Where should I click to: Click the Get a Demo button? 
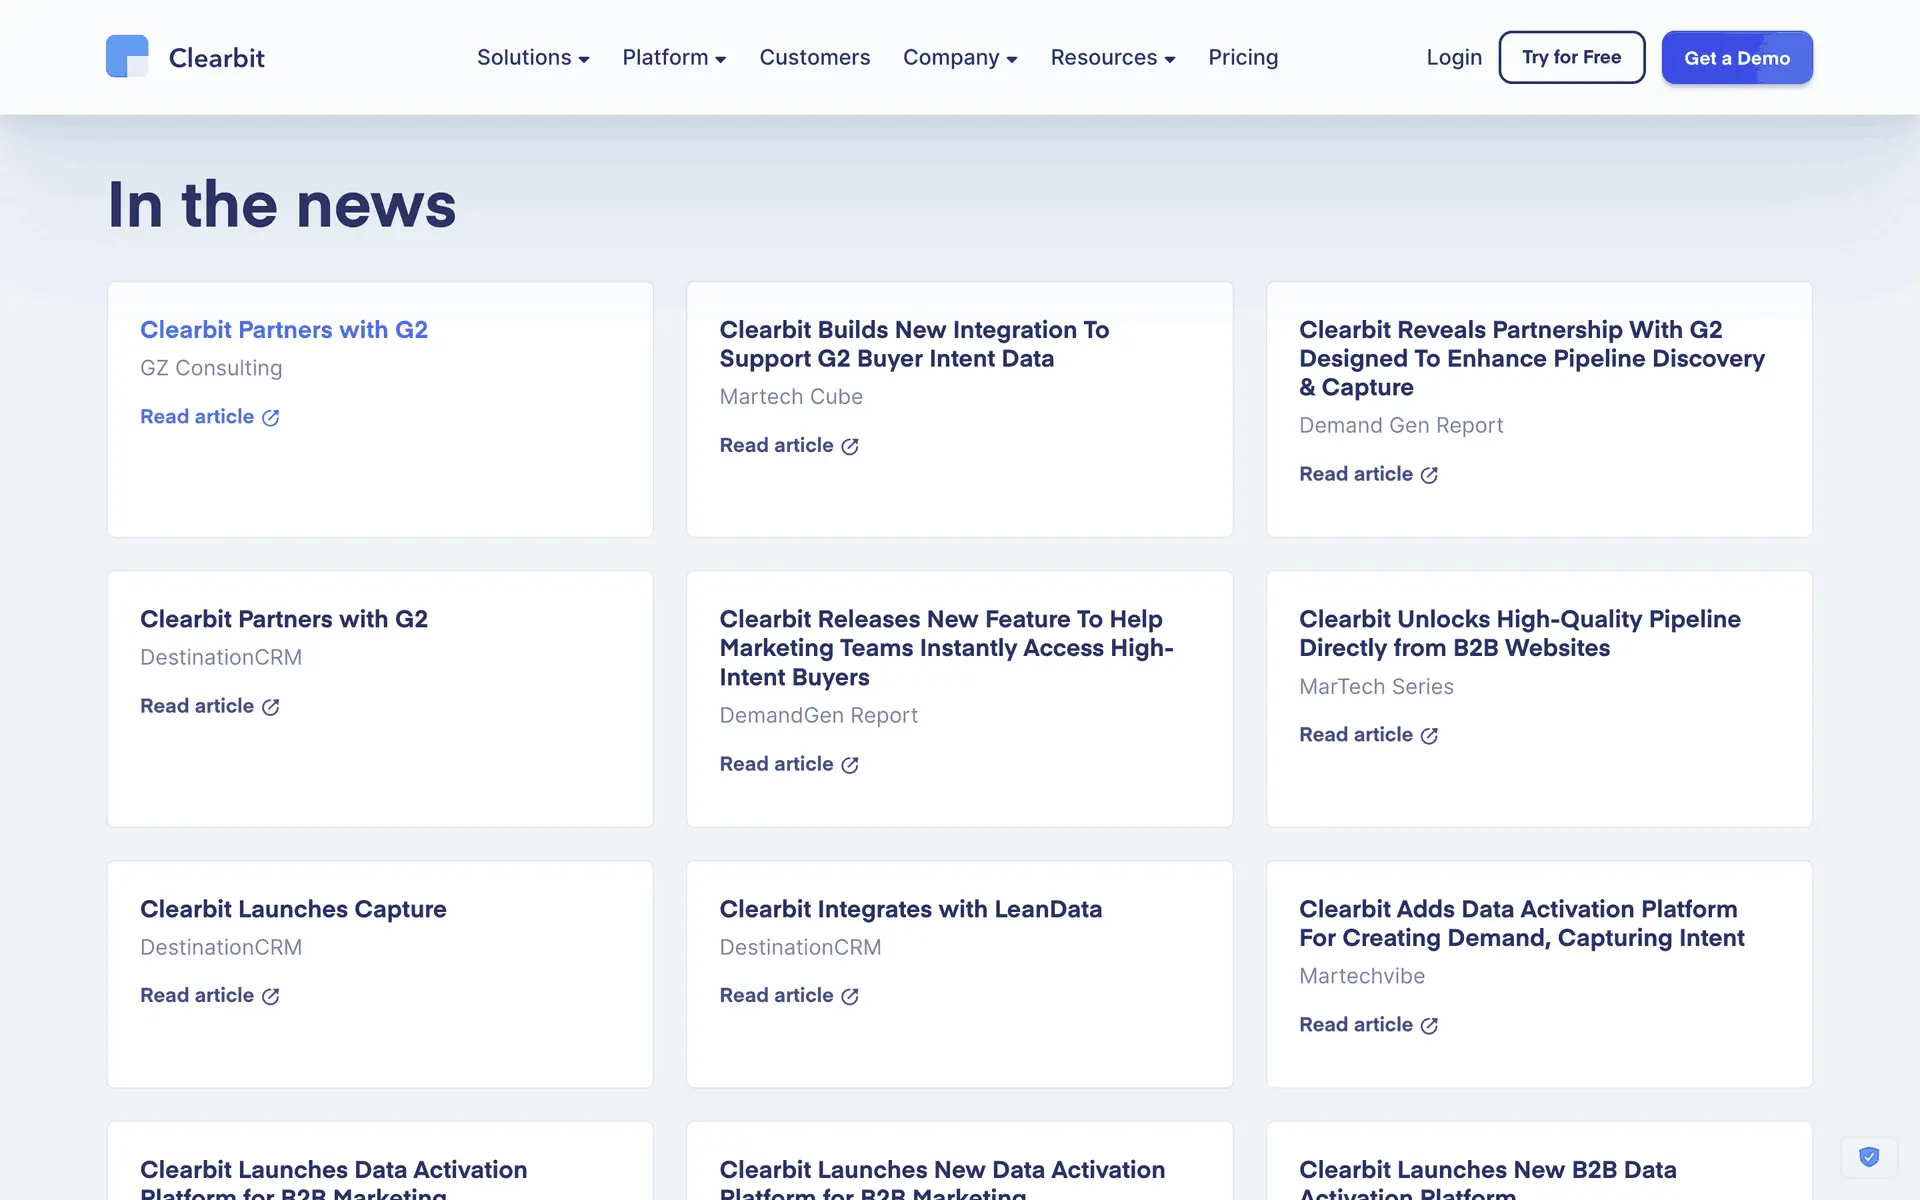1736,58
